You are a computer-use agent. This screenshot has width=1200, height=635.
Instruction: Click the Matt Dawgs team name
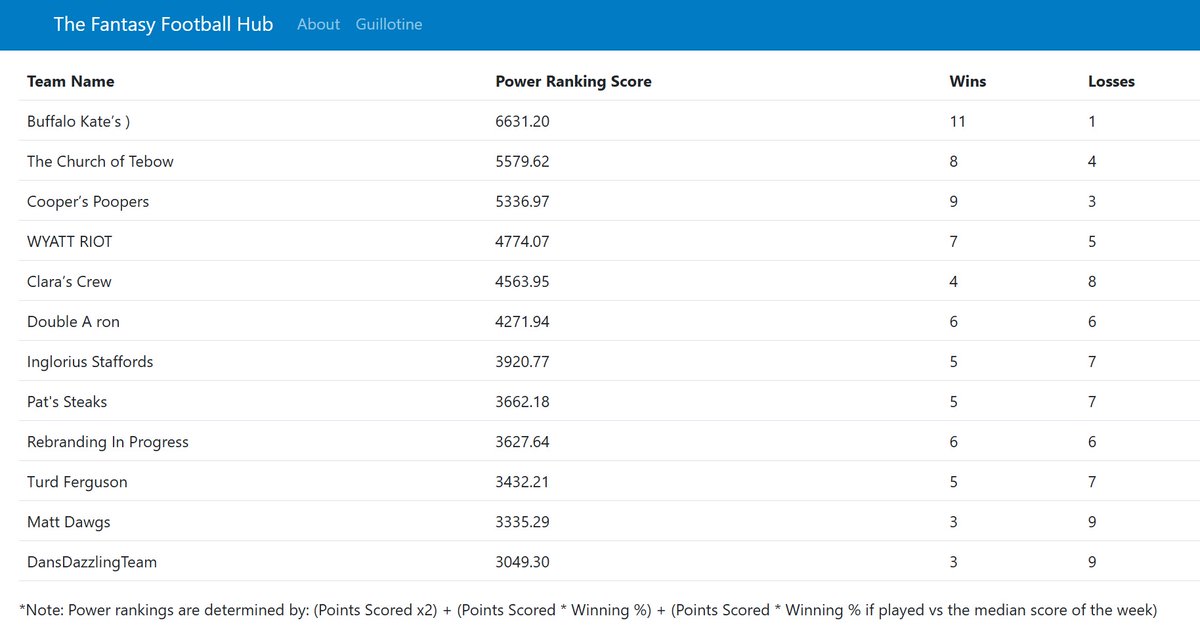[69, 521]
